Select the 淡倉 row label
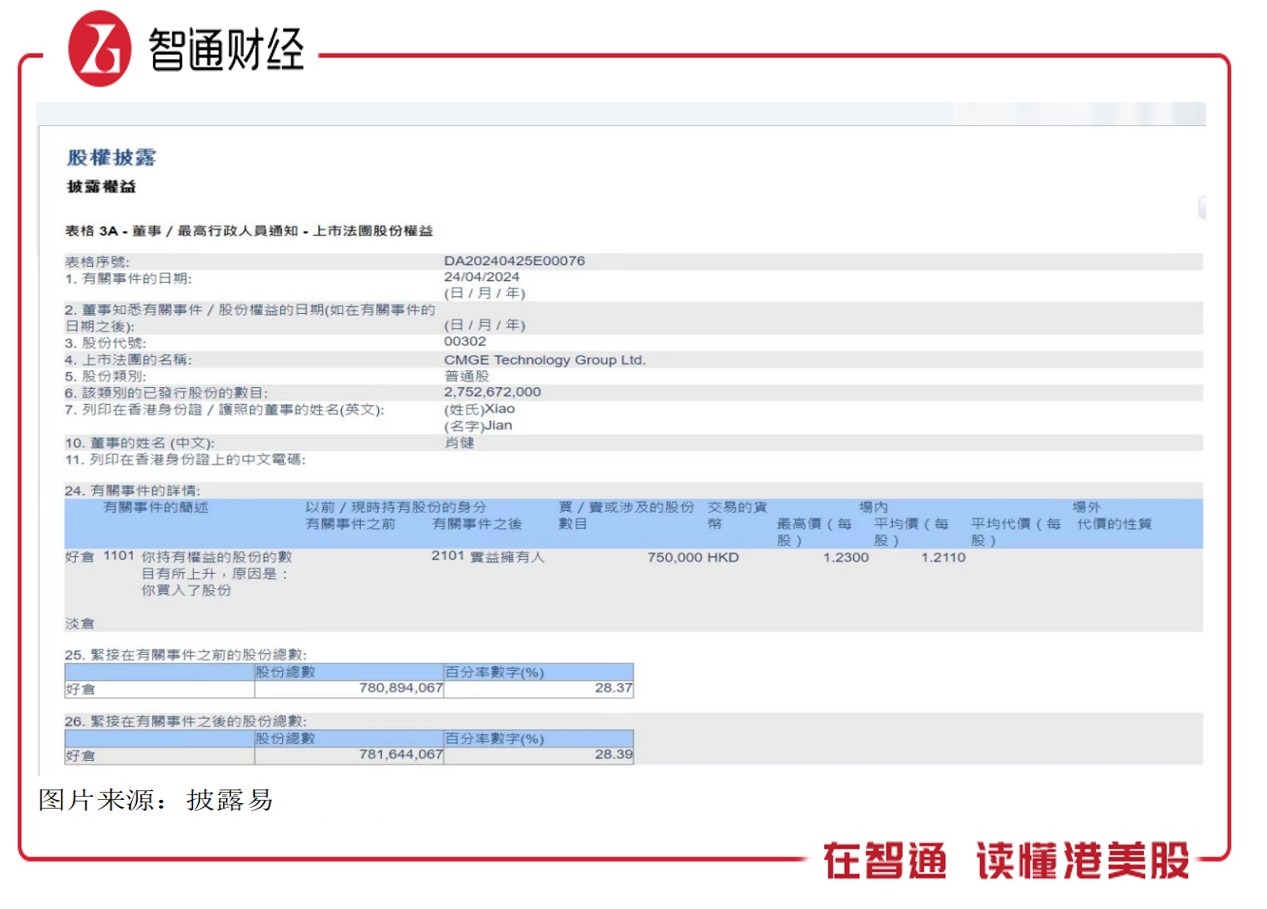The image size is (1267, 909). coord(79,623)
